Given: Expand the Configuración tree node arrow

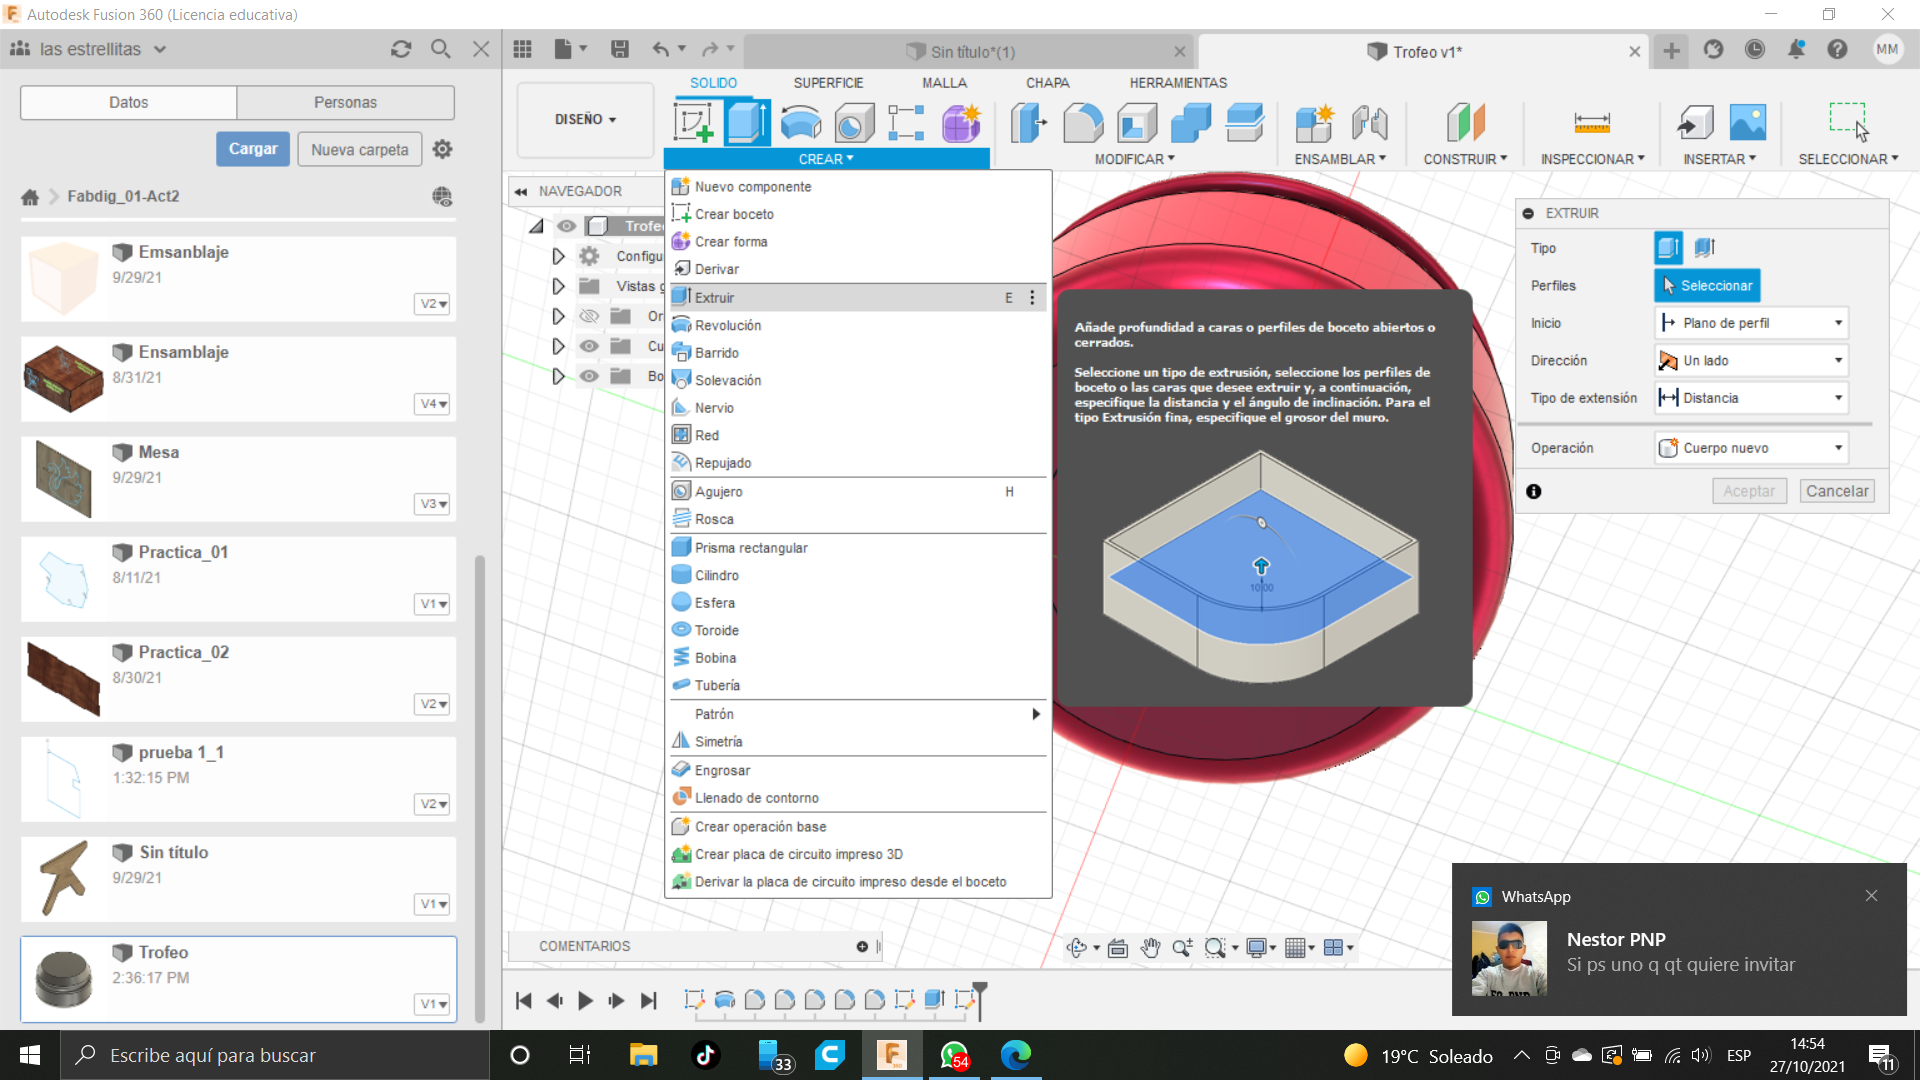Looking at the screenshot, I should tap(558, 256).
